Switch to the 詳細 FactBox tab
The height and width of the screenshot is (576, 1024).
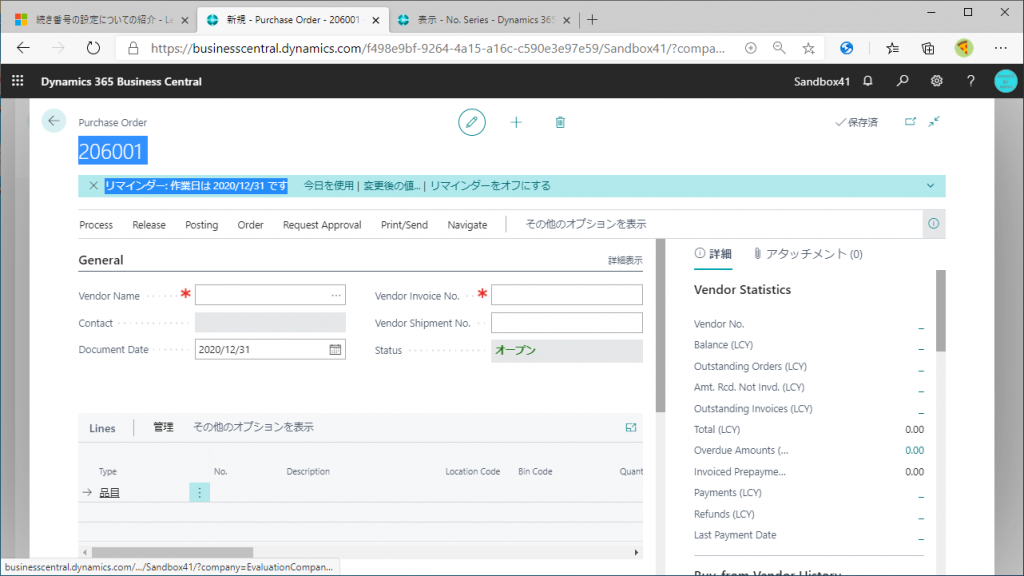(x=713, y=253)
